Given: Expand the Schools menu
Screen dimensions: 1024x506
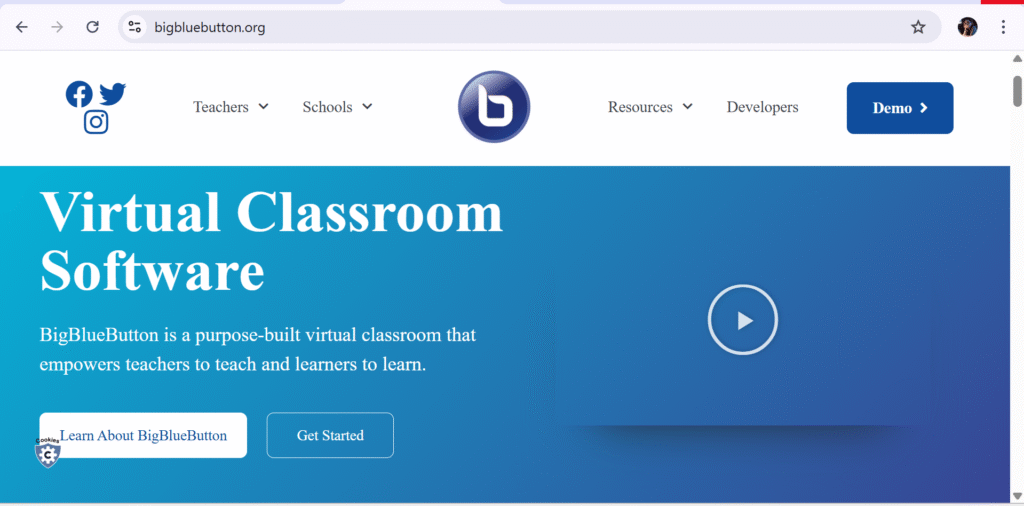Looking at the screenshot, I should (337, 107).
